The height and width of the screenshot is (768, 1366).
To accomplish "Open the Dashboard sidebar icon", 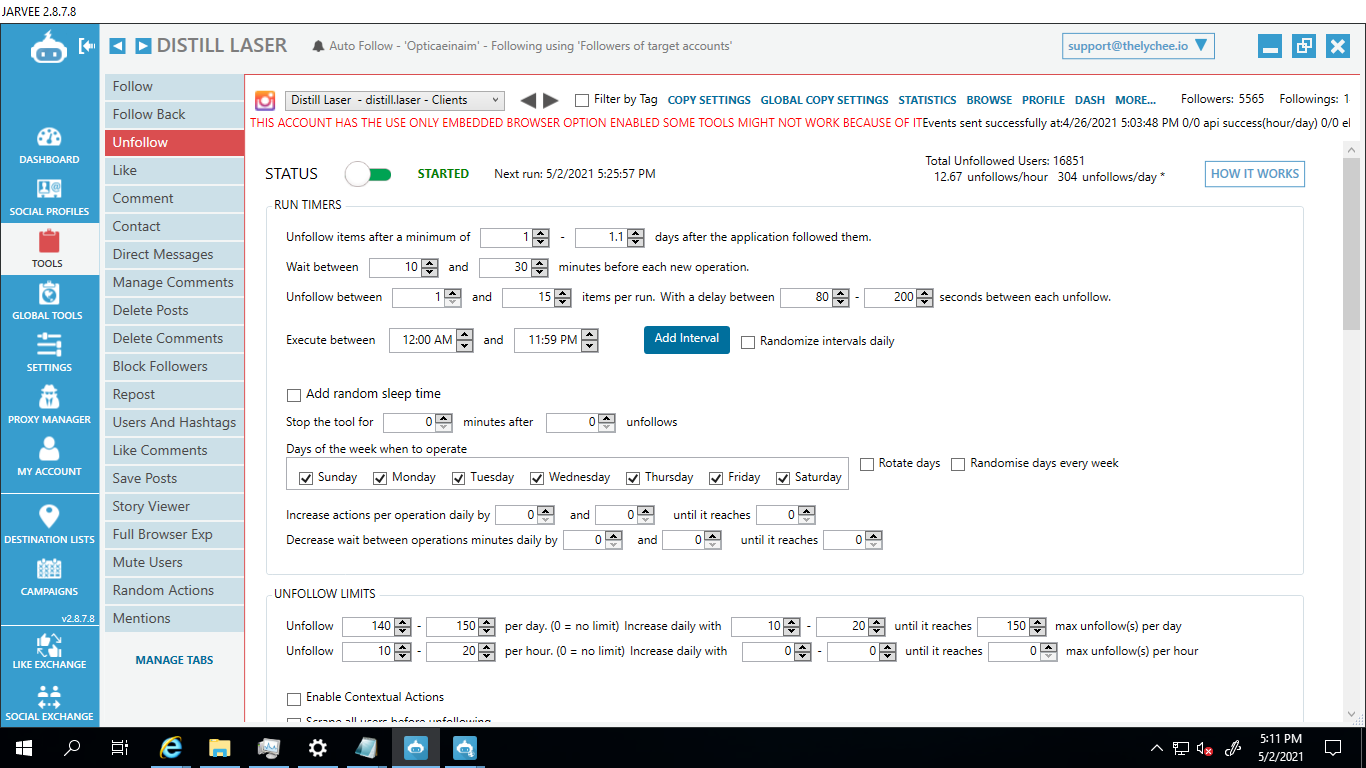I will [x=49, y=146].
